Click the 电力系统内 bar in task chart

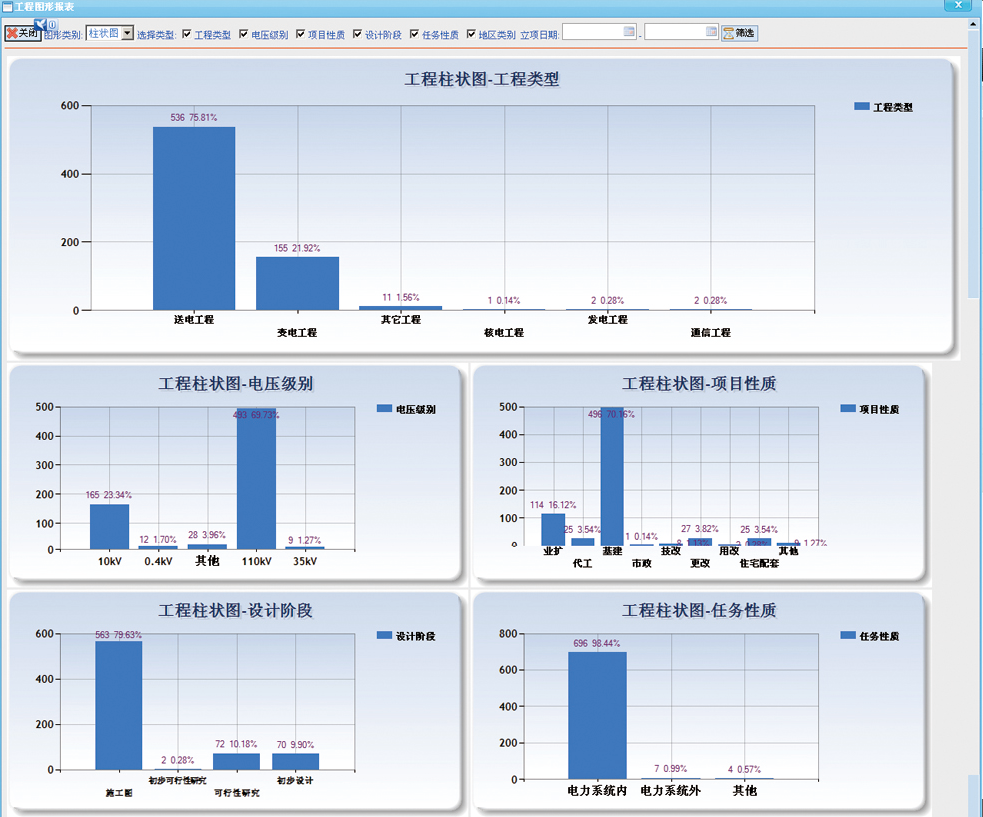click(x=597, y=715)
